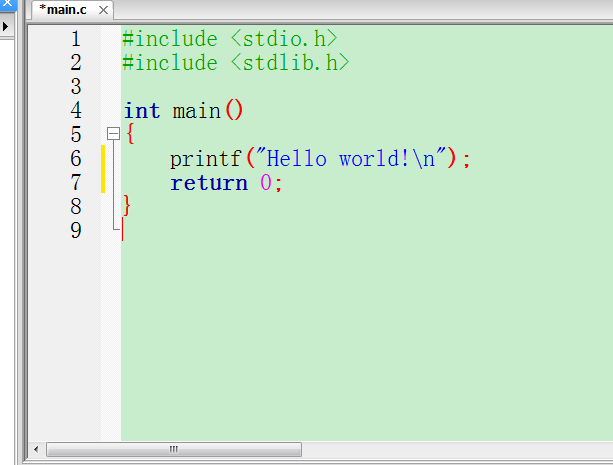Expand the side panel arrow

click(5, 27)
